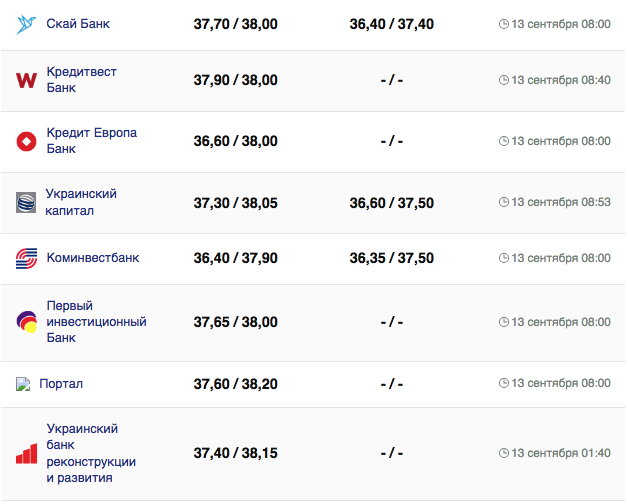Open the Первый инвестиционный Банк link
629x504 pixels.
coord(96,322)
